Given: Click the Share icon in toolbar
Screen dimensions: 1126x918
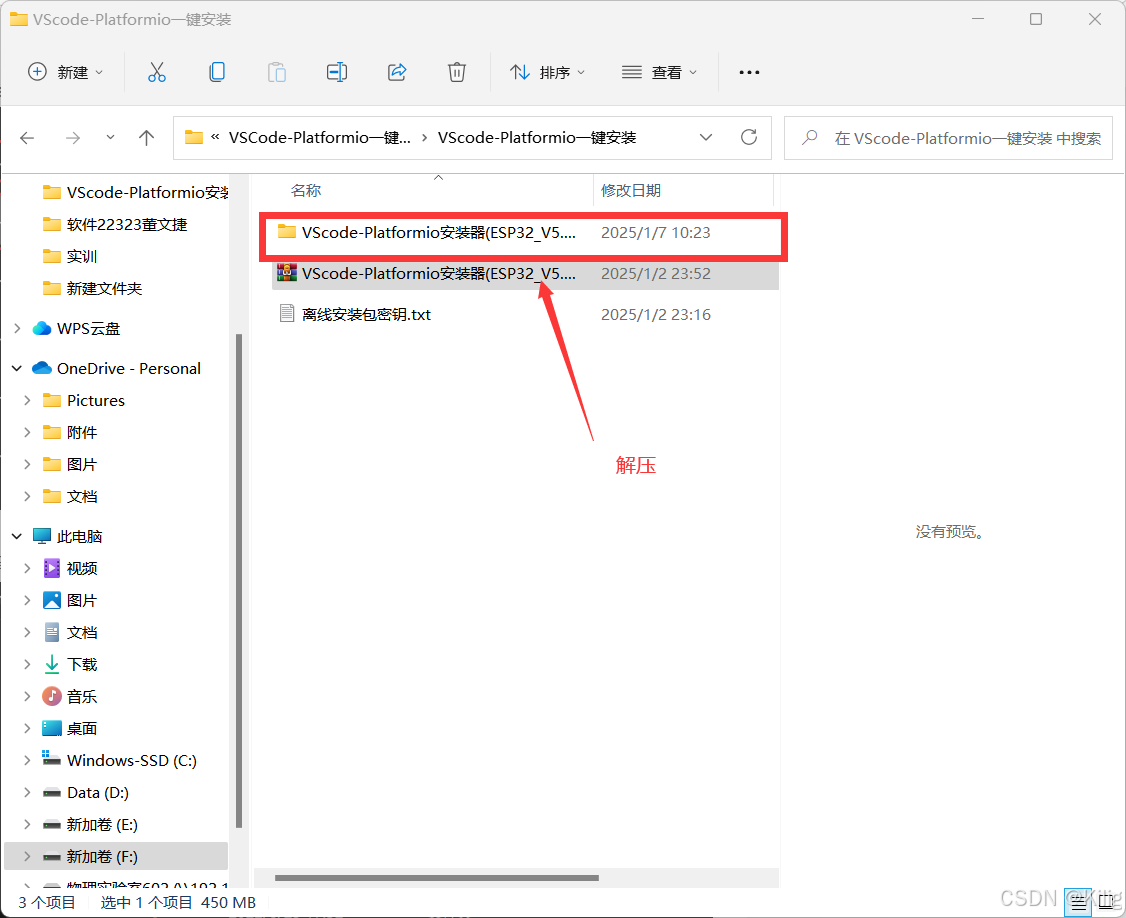Looking at the screenshot, I should [397, 73].
